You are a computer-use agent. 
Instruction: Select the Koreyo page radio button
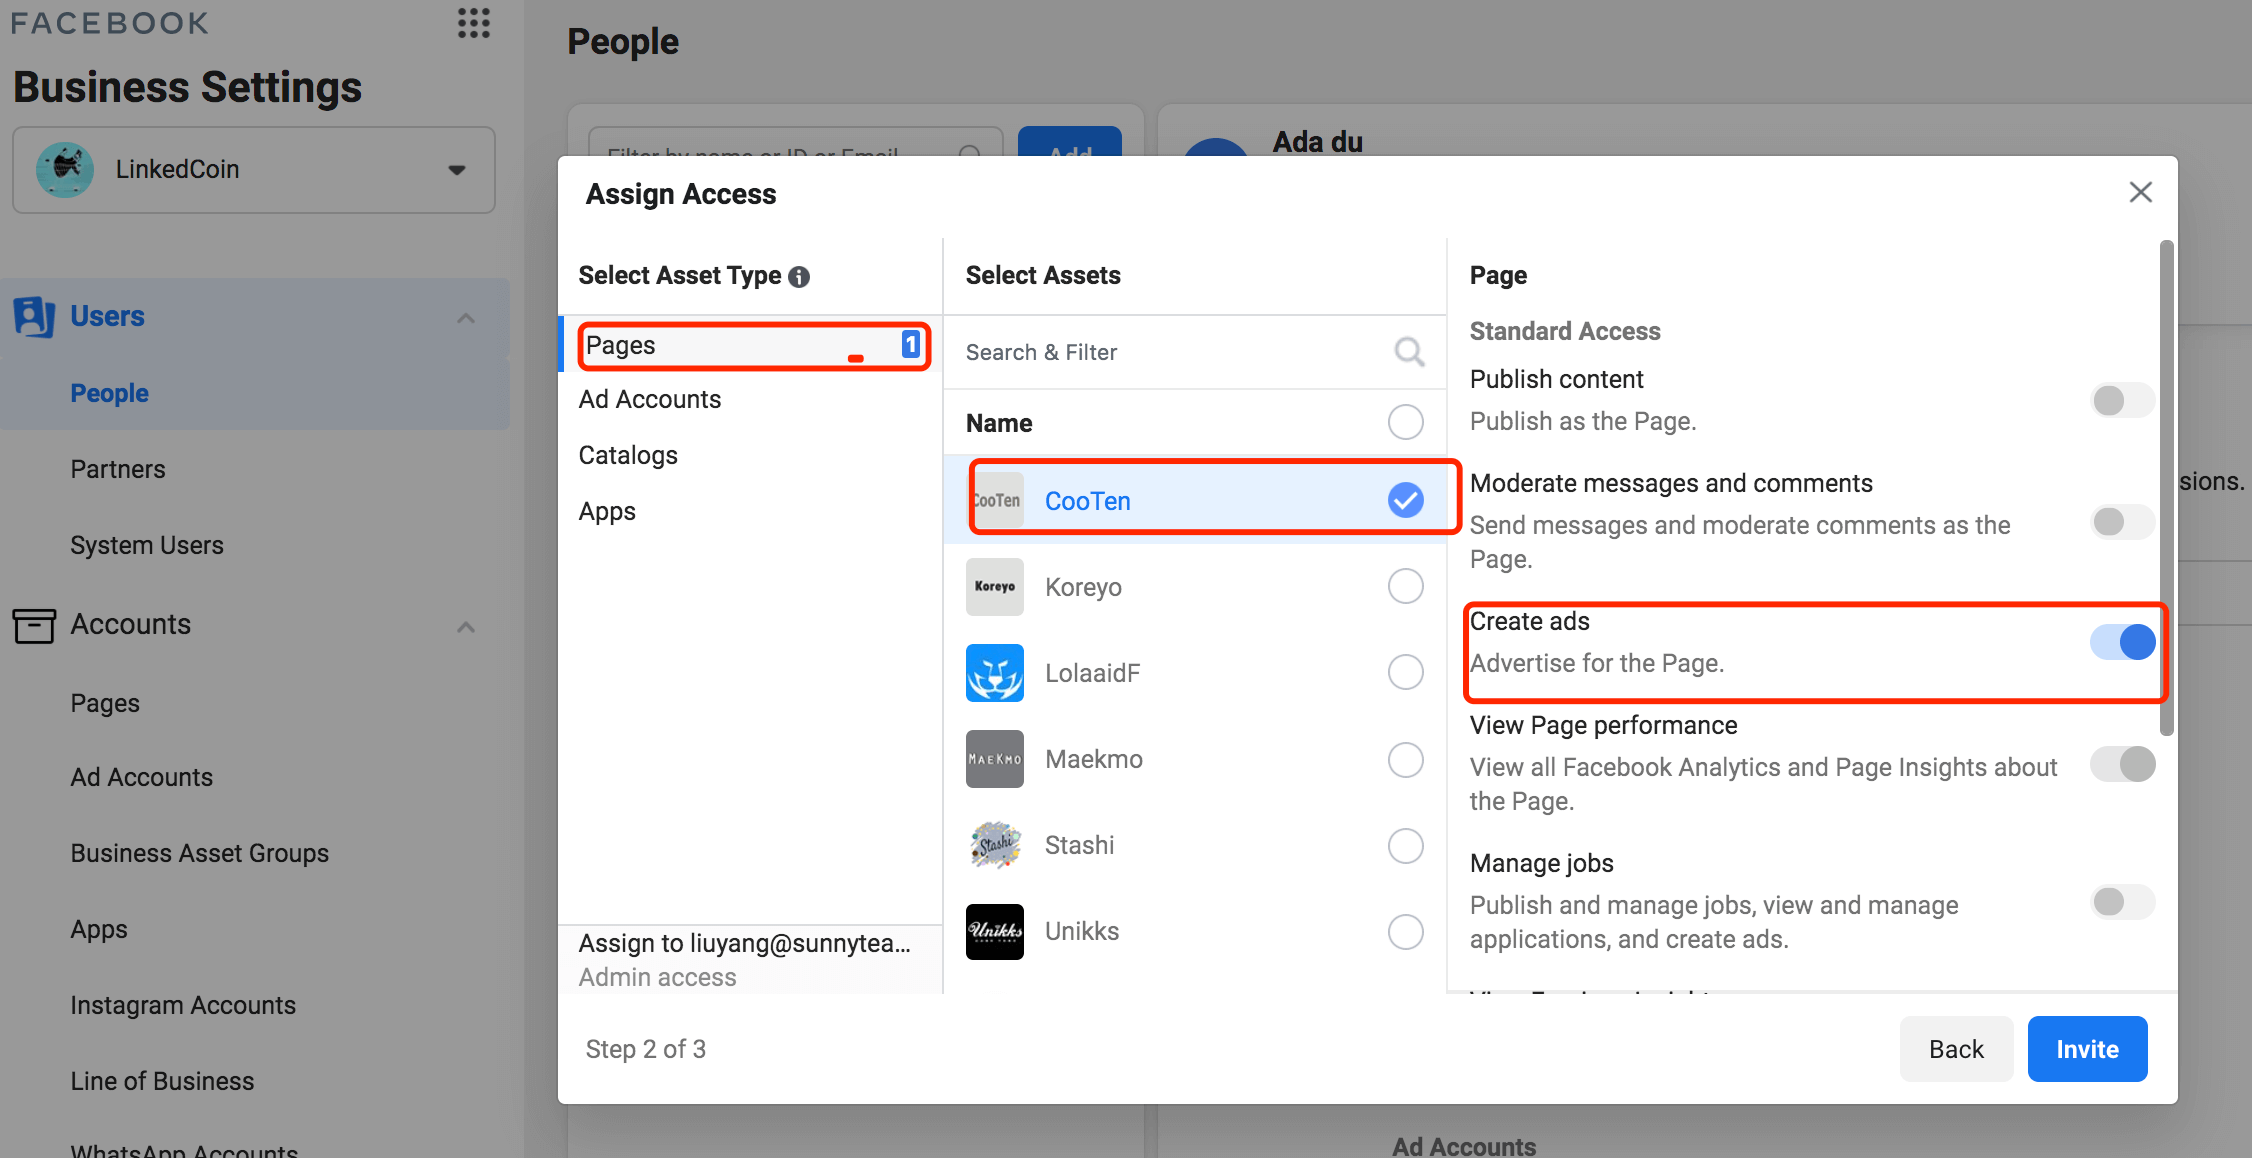click(1405, 587)
